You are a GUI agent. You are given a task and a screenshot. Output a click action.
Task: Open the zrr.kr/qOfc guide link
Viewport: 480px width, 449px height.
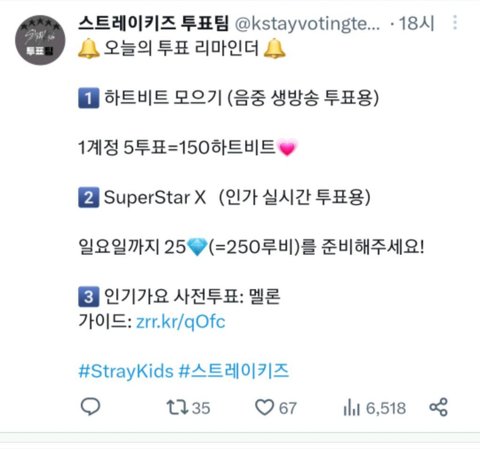181,322
